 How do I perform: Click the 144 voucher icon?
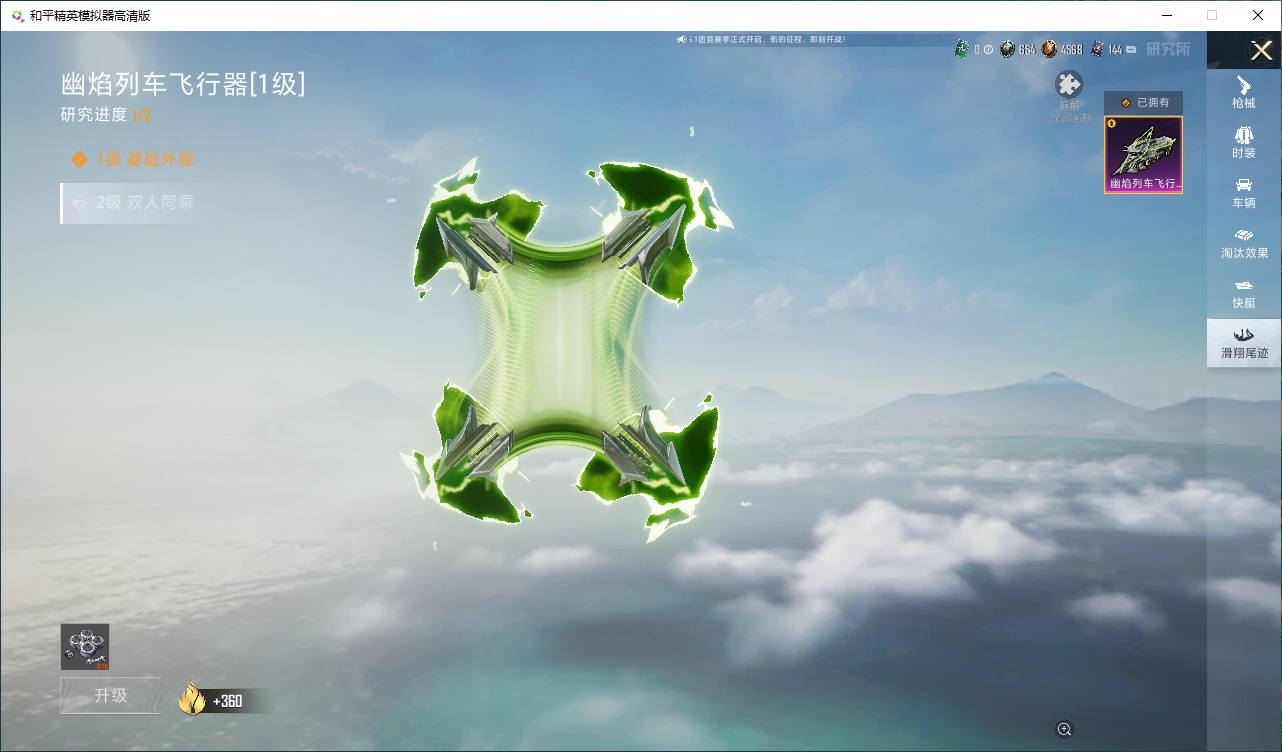[1097, 49]
